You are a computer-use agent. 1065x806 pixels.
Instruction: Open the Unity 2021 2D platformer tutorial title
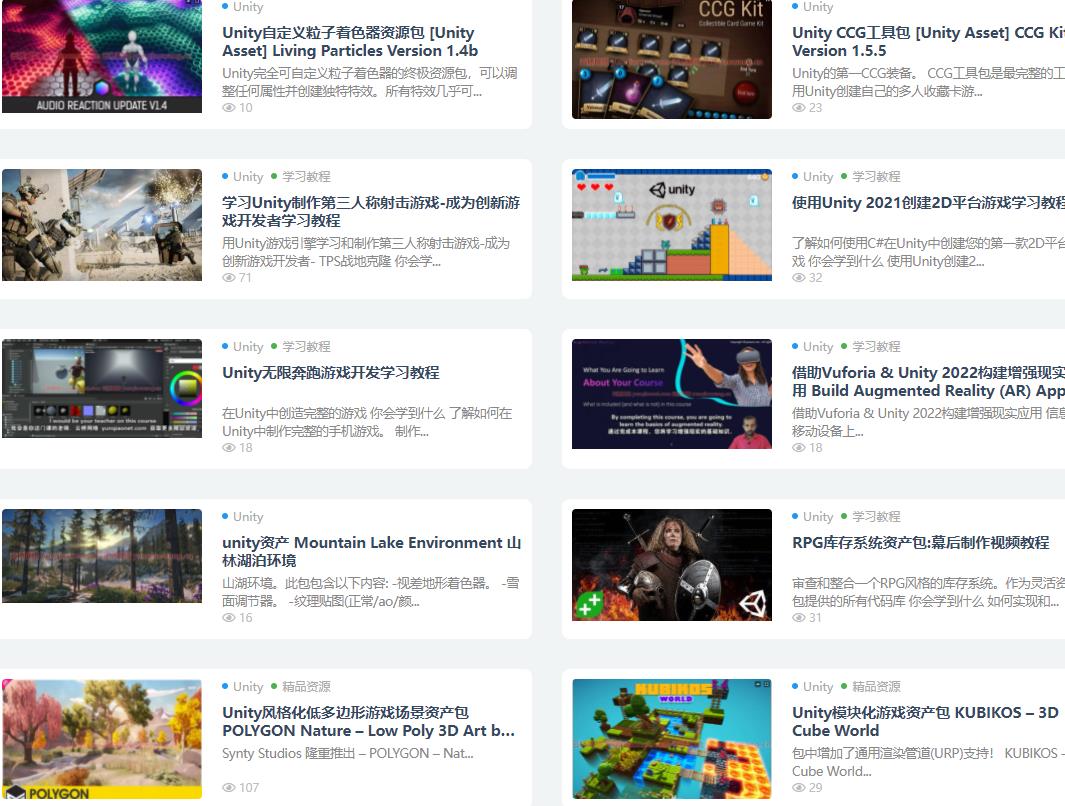[928, 202]
